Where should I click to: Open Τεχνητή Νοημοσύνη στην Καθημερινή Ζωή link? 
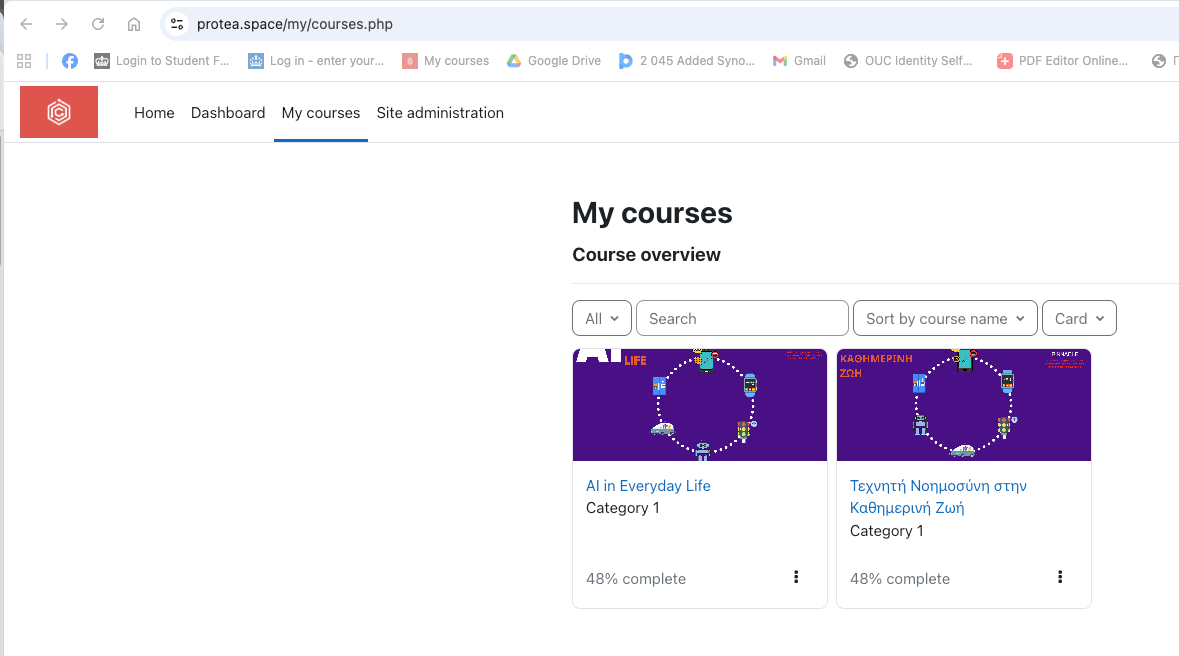(938, 497)
